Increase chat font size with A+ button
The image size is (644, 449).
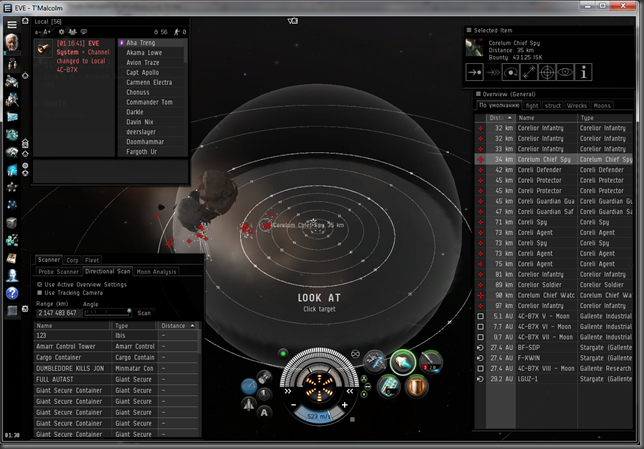(47, 32)
